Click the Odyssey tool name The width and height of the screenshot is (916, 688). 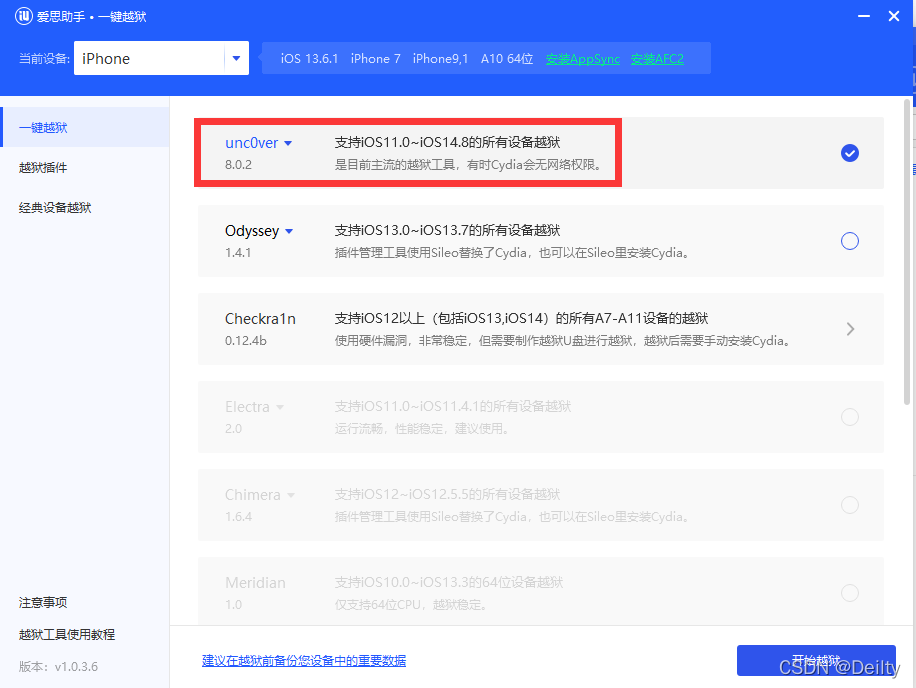pos(252,231)
